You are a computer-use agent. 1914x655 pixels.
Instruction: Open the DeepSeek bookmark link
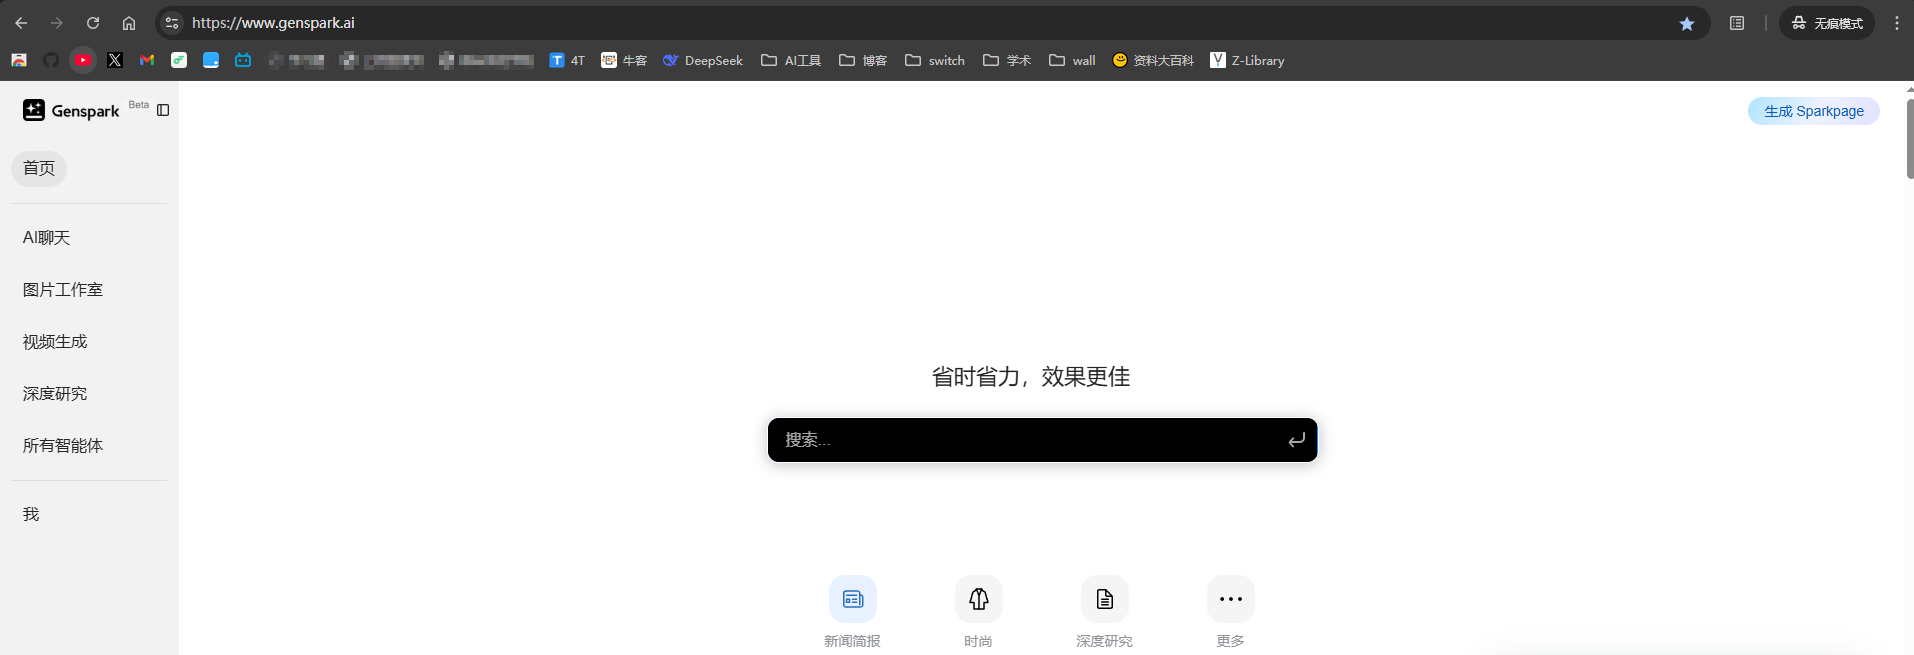point(703,60)
